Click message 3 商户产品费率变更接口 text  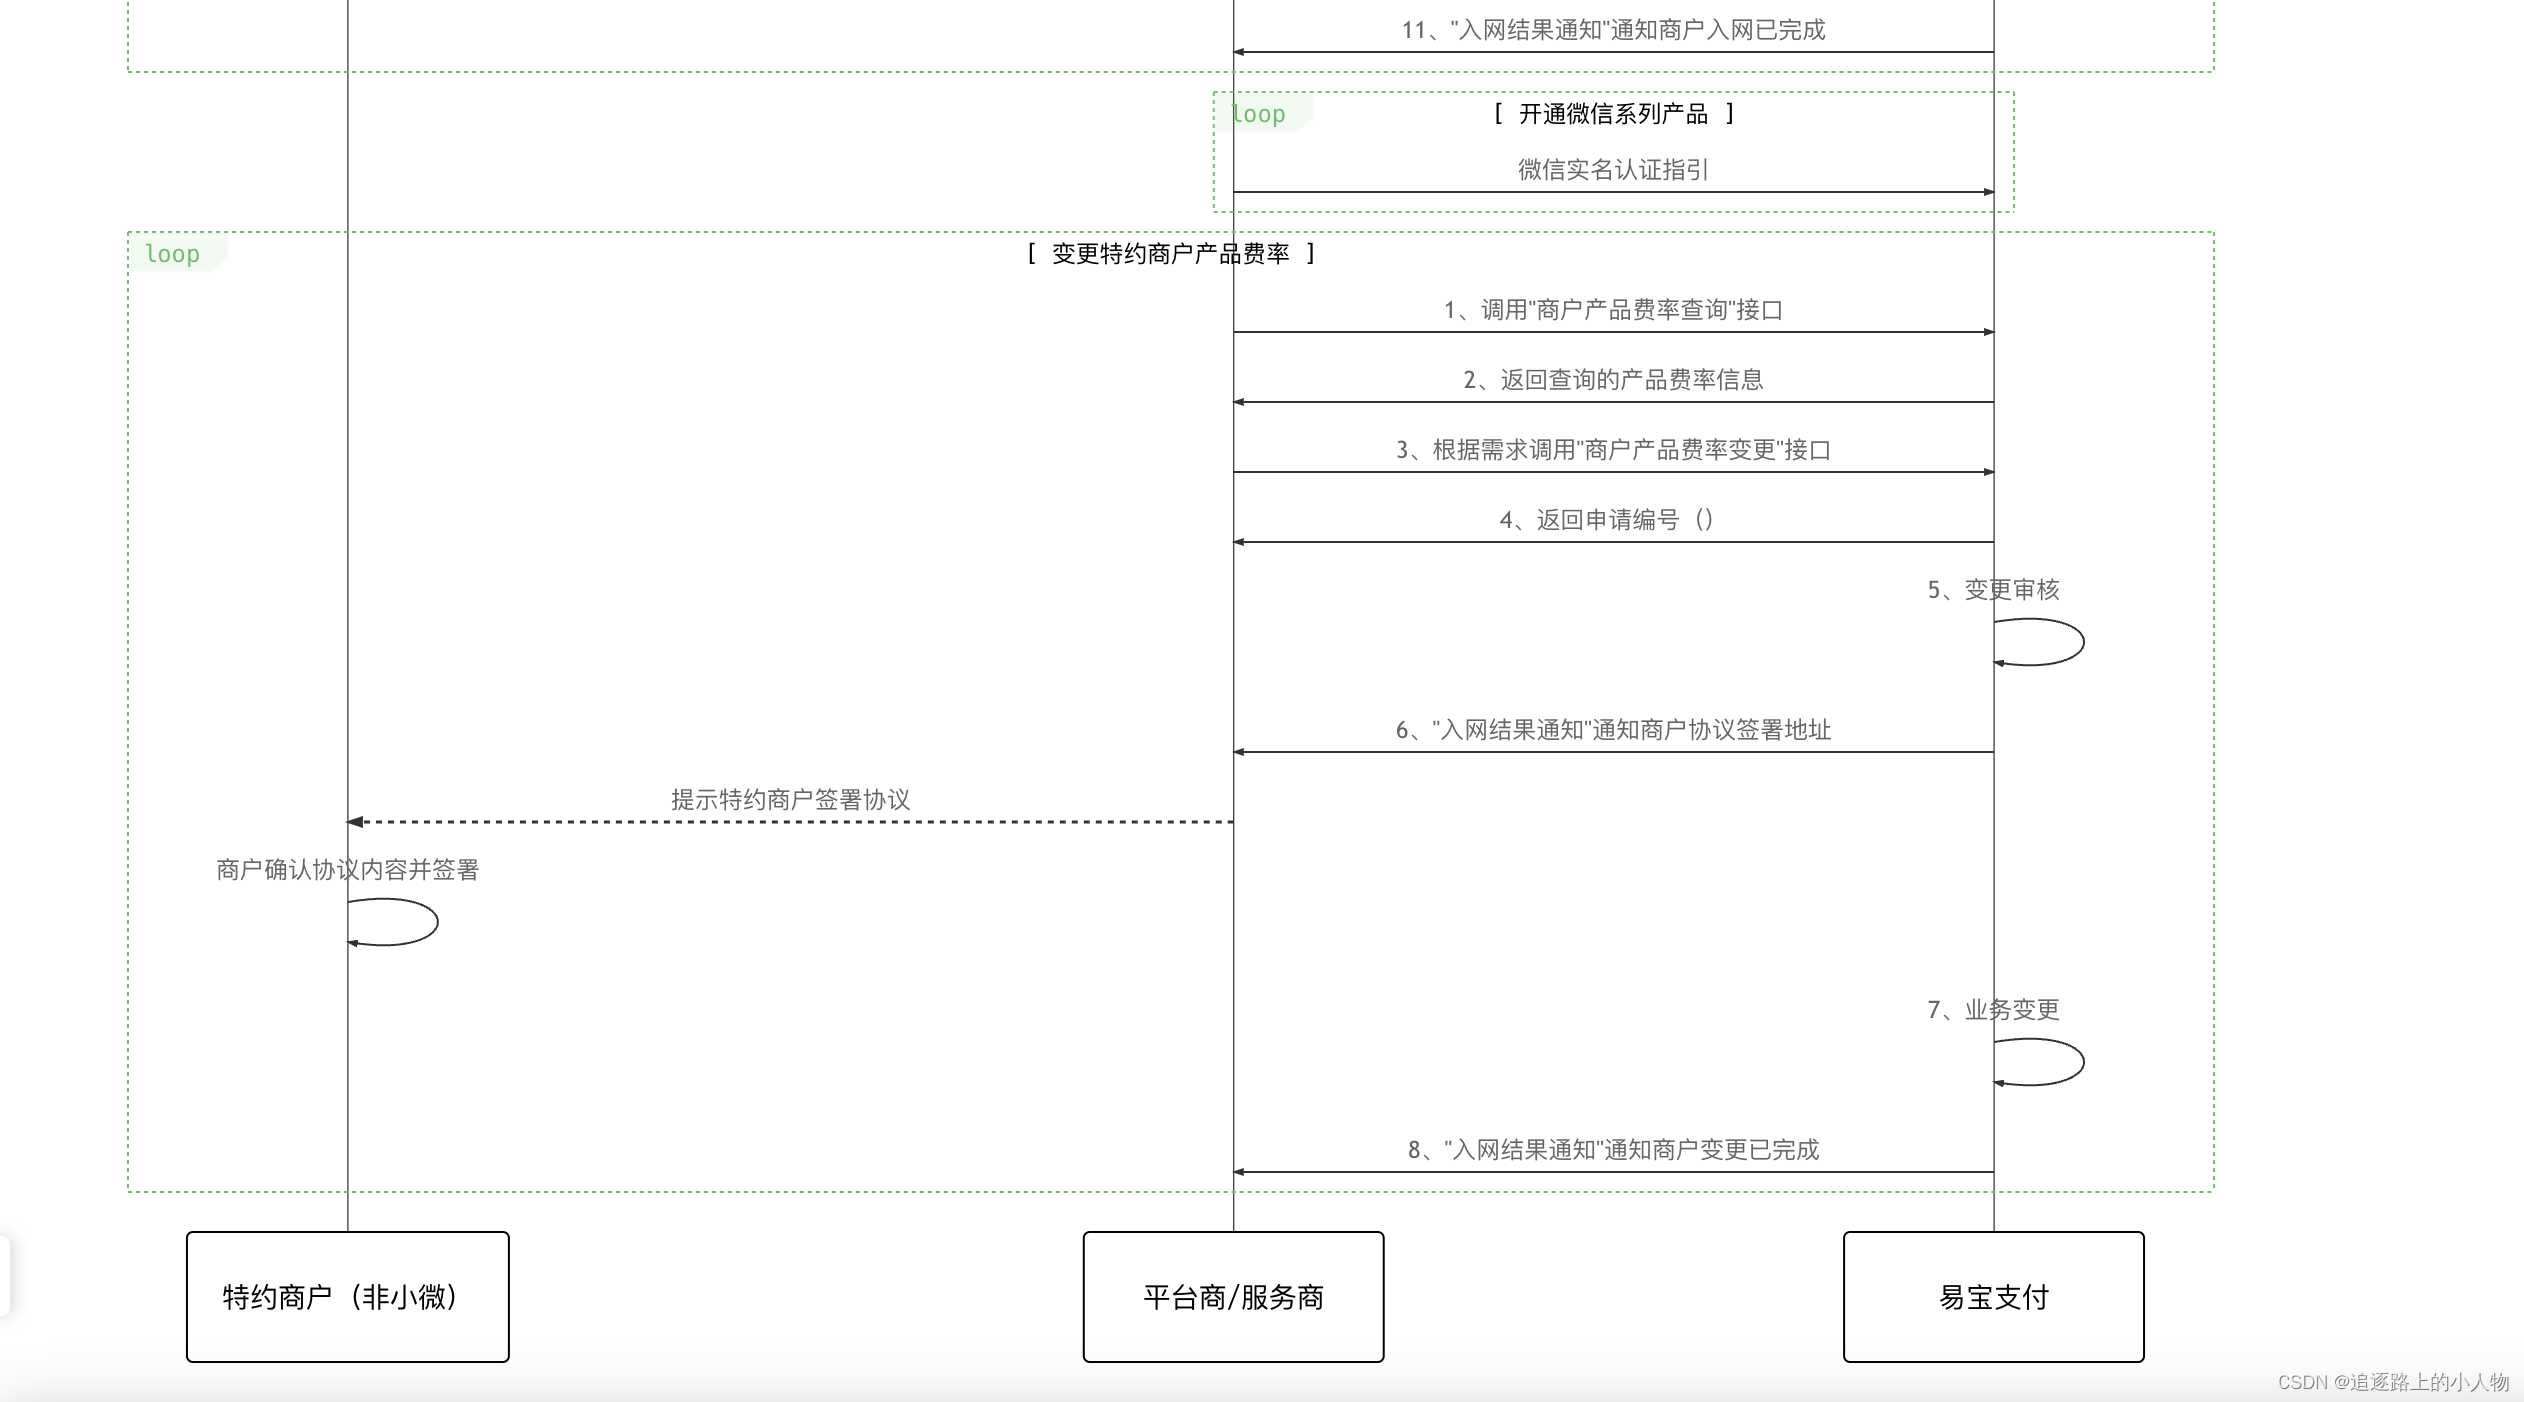coord(1612,450)
